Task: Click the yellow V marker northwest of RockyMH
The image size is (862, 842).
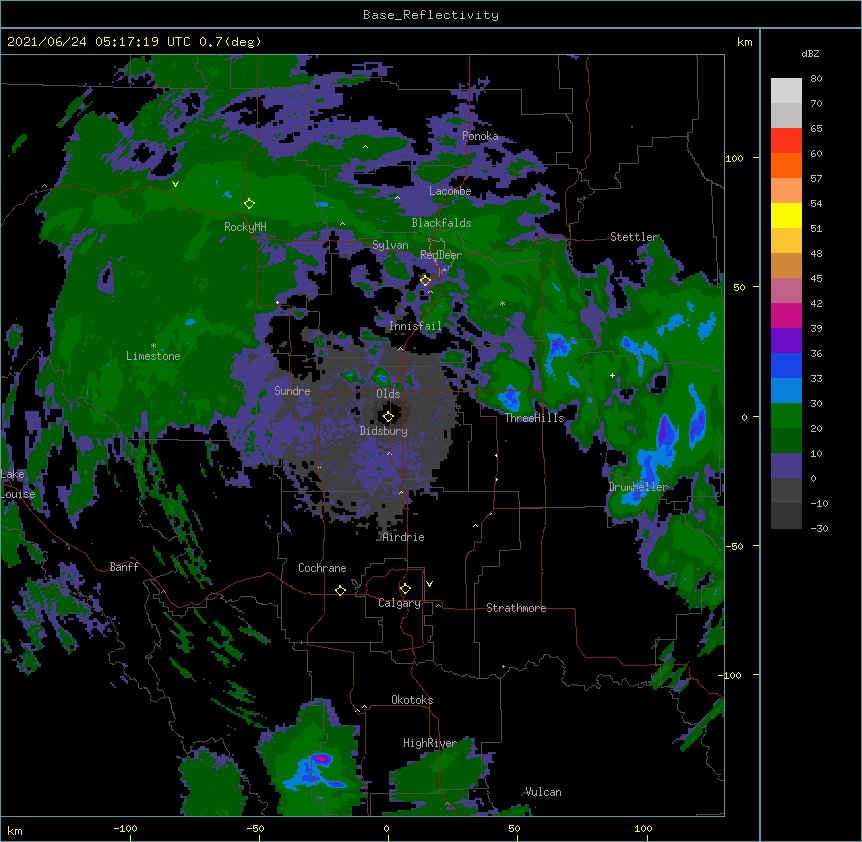Action: tap(175, 184)
